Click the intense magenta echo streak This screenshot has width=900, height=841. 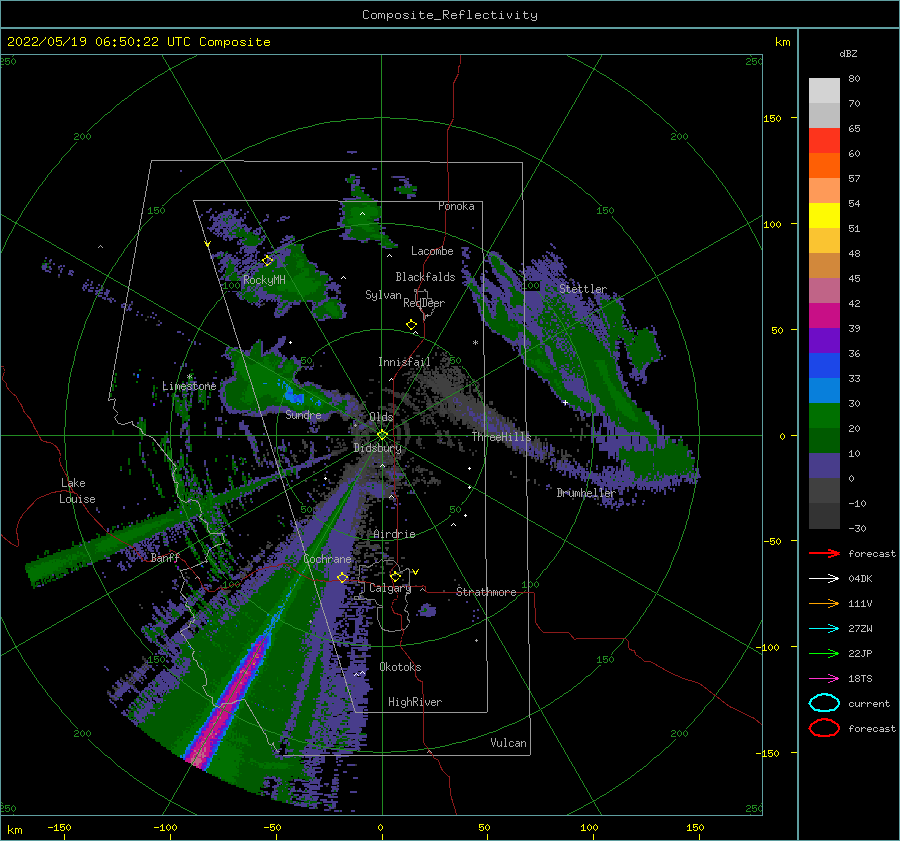[231, 699]
